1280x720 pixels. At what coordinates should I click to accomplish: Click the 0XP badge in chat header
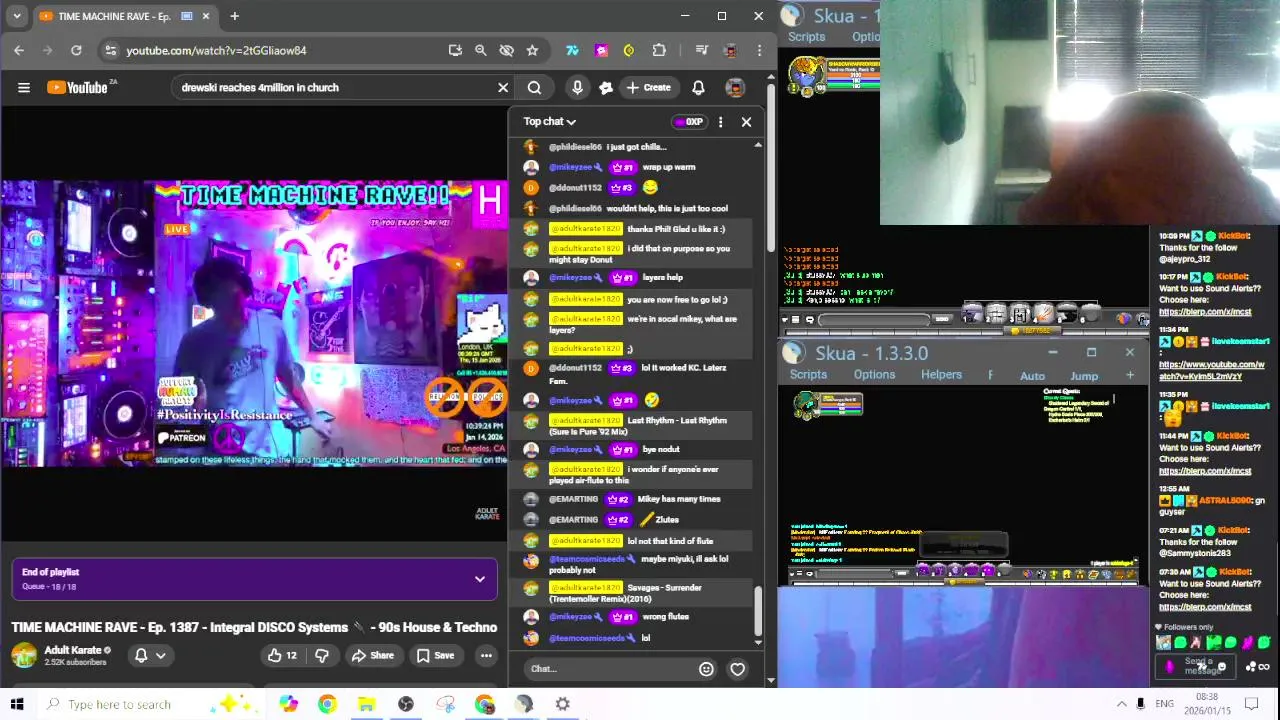[x=689, y=122]
